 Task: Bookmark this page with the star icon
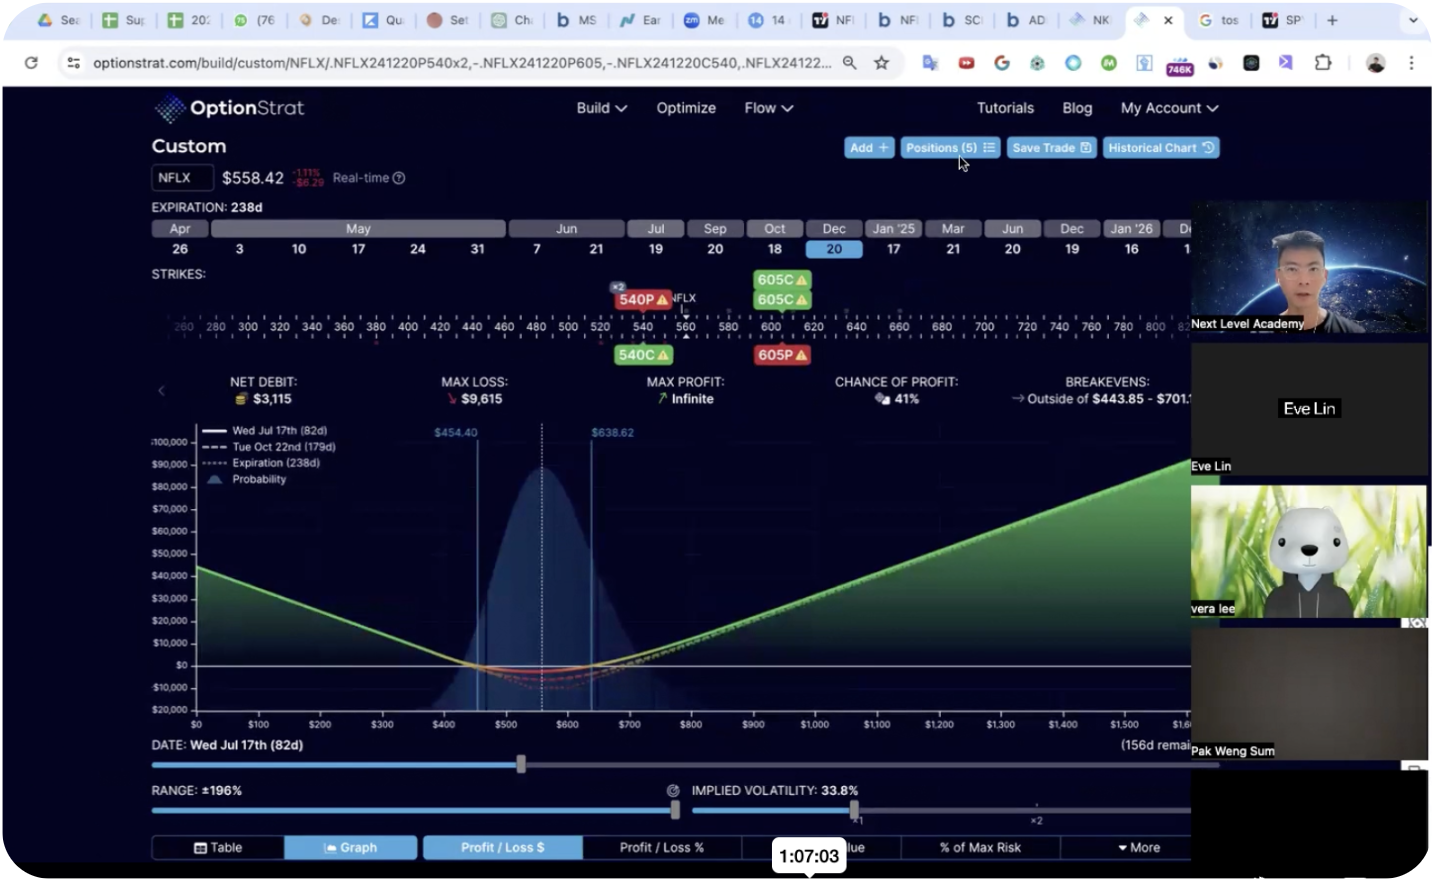pyautogui.click(x=881, y=62)
